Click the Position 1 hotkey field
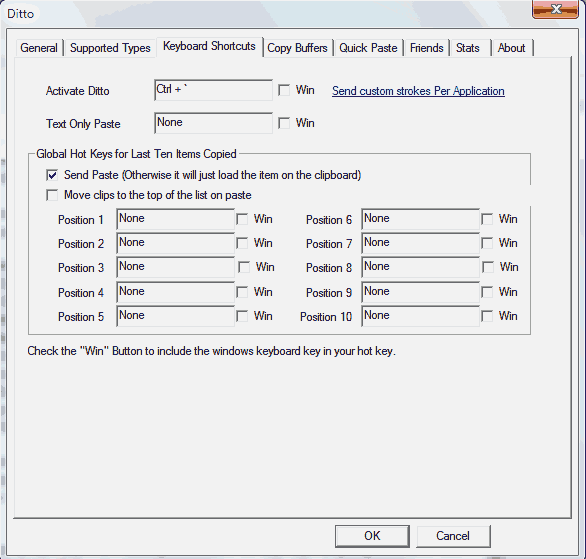 [175, 219]
